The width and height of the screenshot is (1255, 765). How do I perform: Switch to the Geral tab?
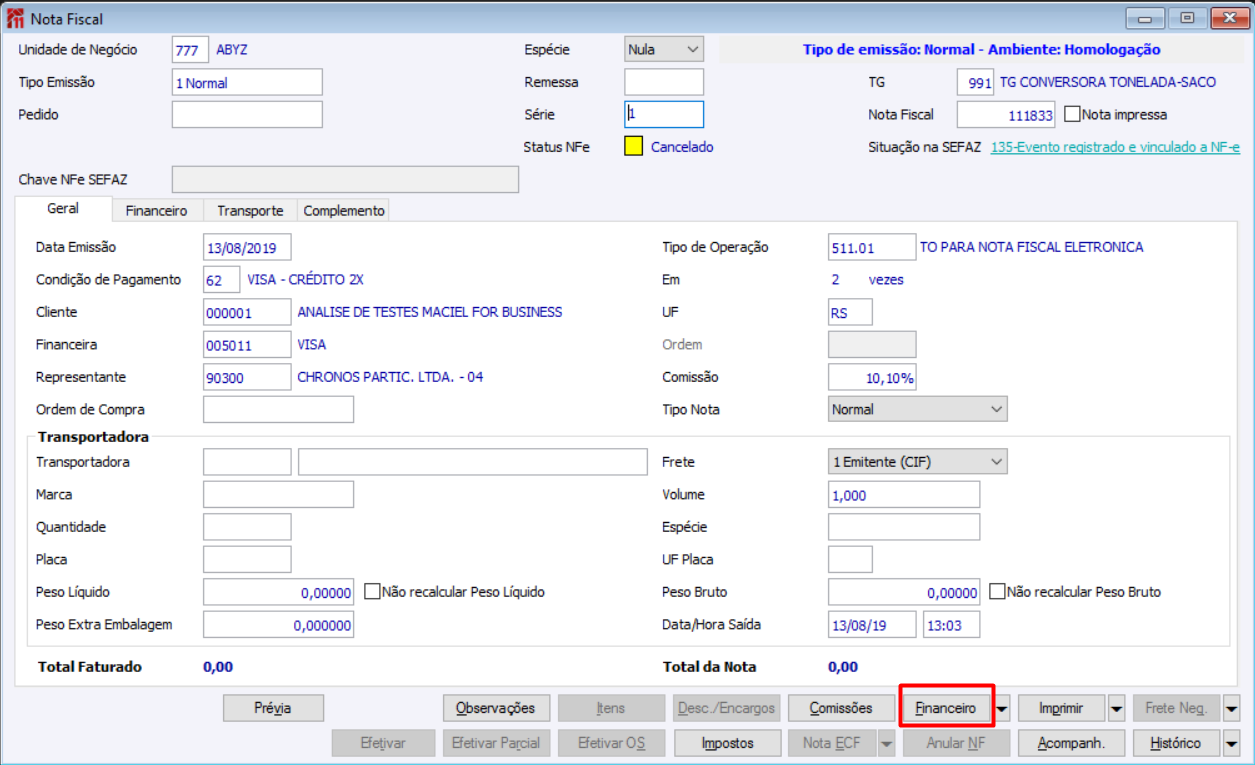point(63,209)
